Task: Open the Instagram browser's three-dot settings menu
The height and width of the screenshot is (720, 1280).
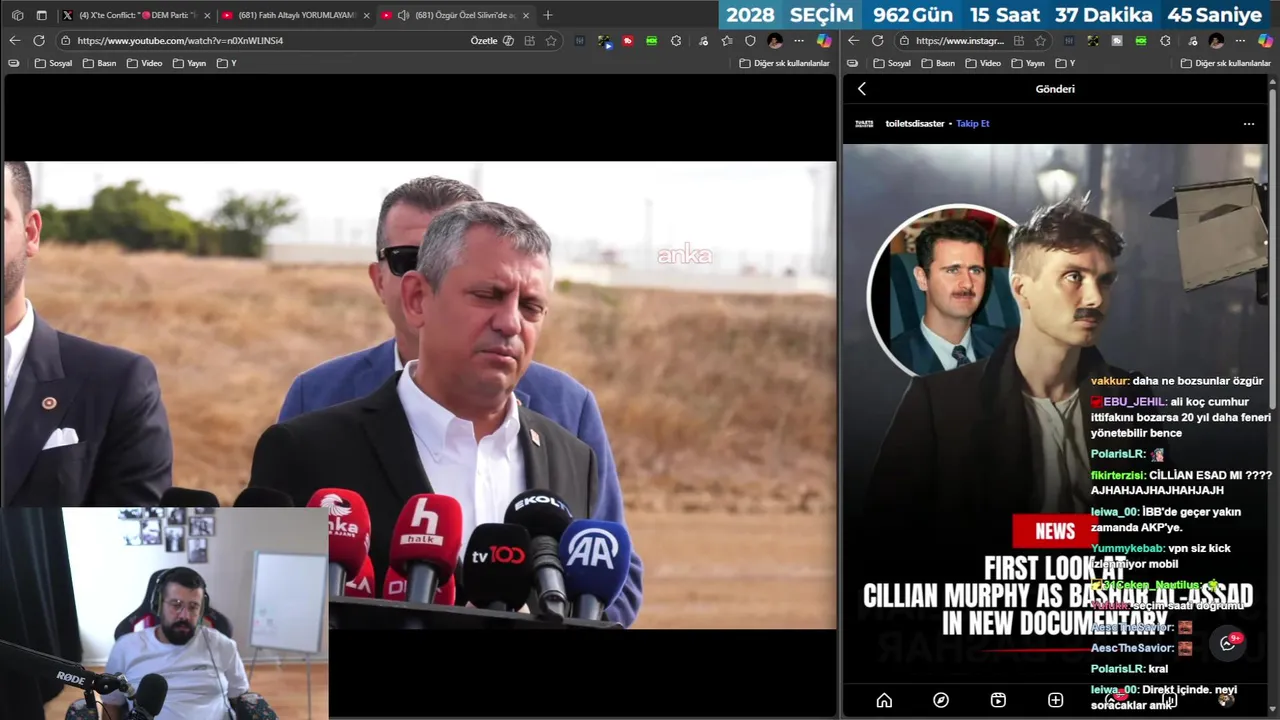Action: (1240, 41)
